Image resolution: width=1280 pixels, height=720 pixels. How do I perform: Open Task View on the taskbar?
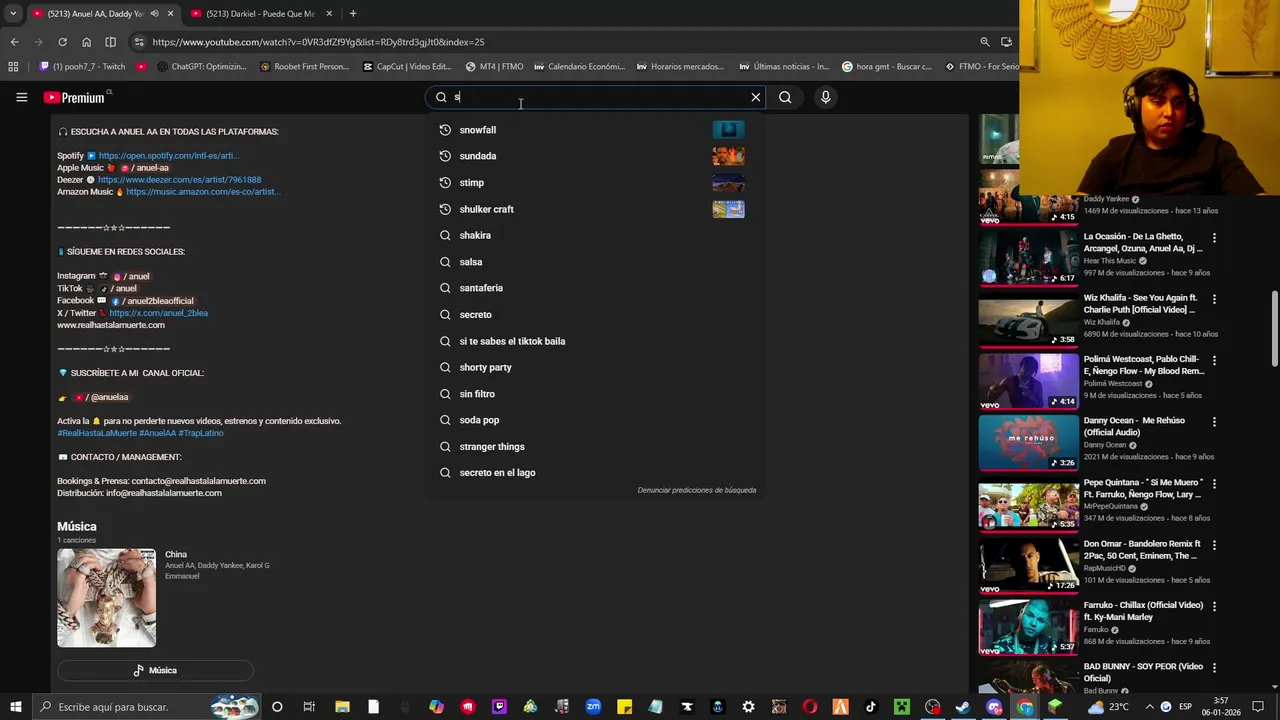pos(309,707)
